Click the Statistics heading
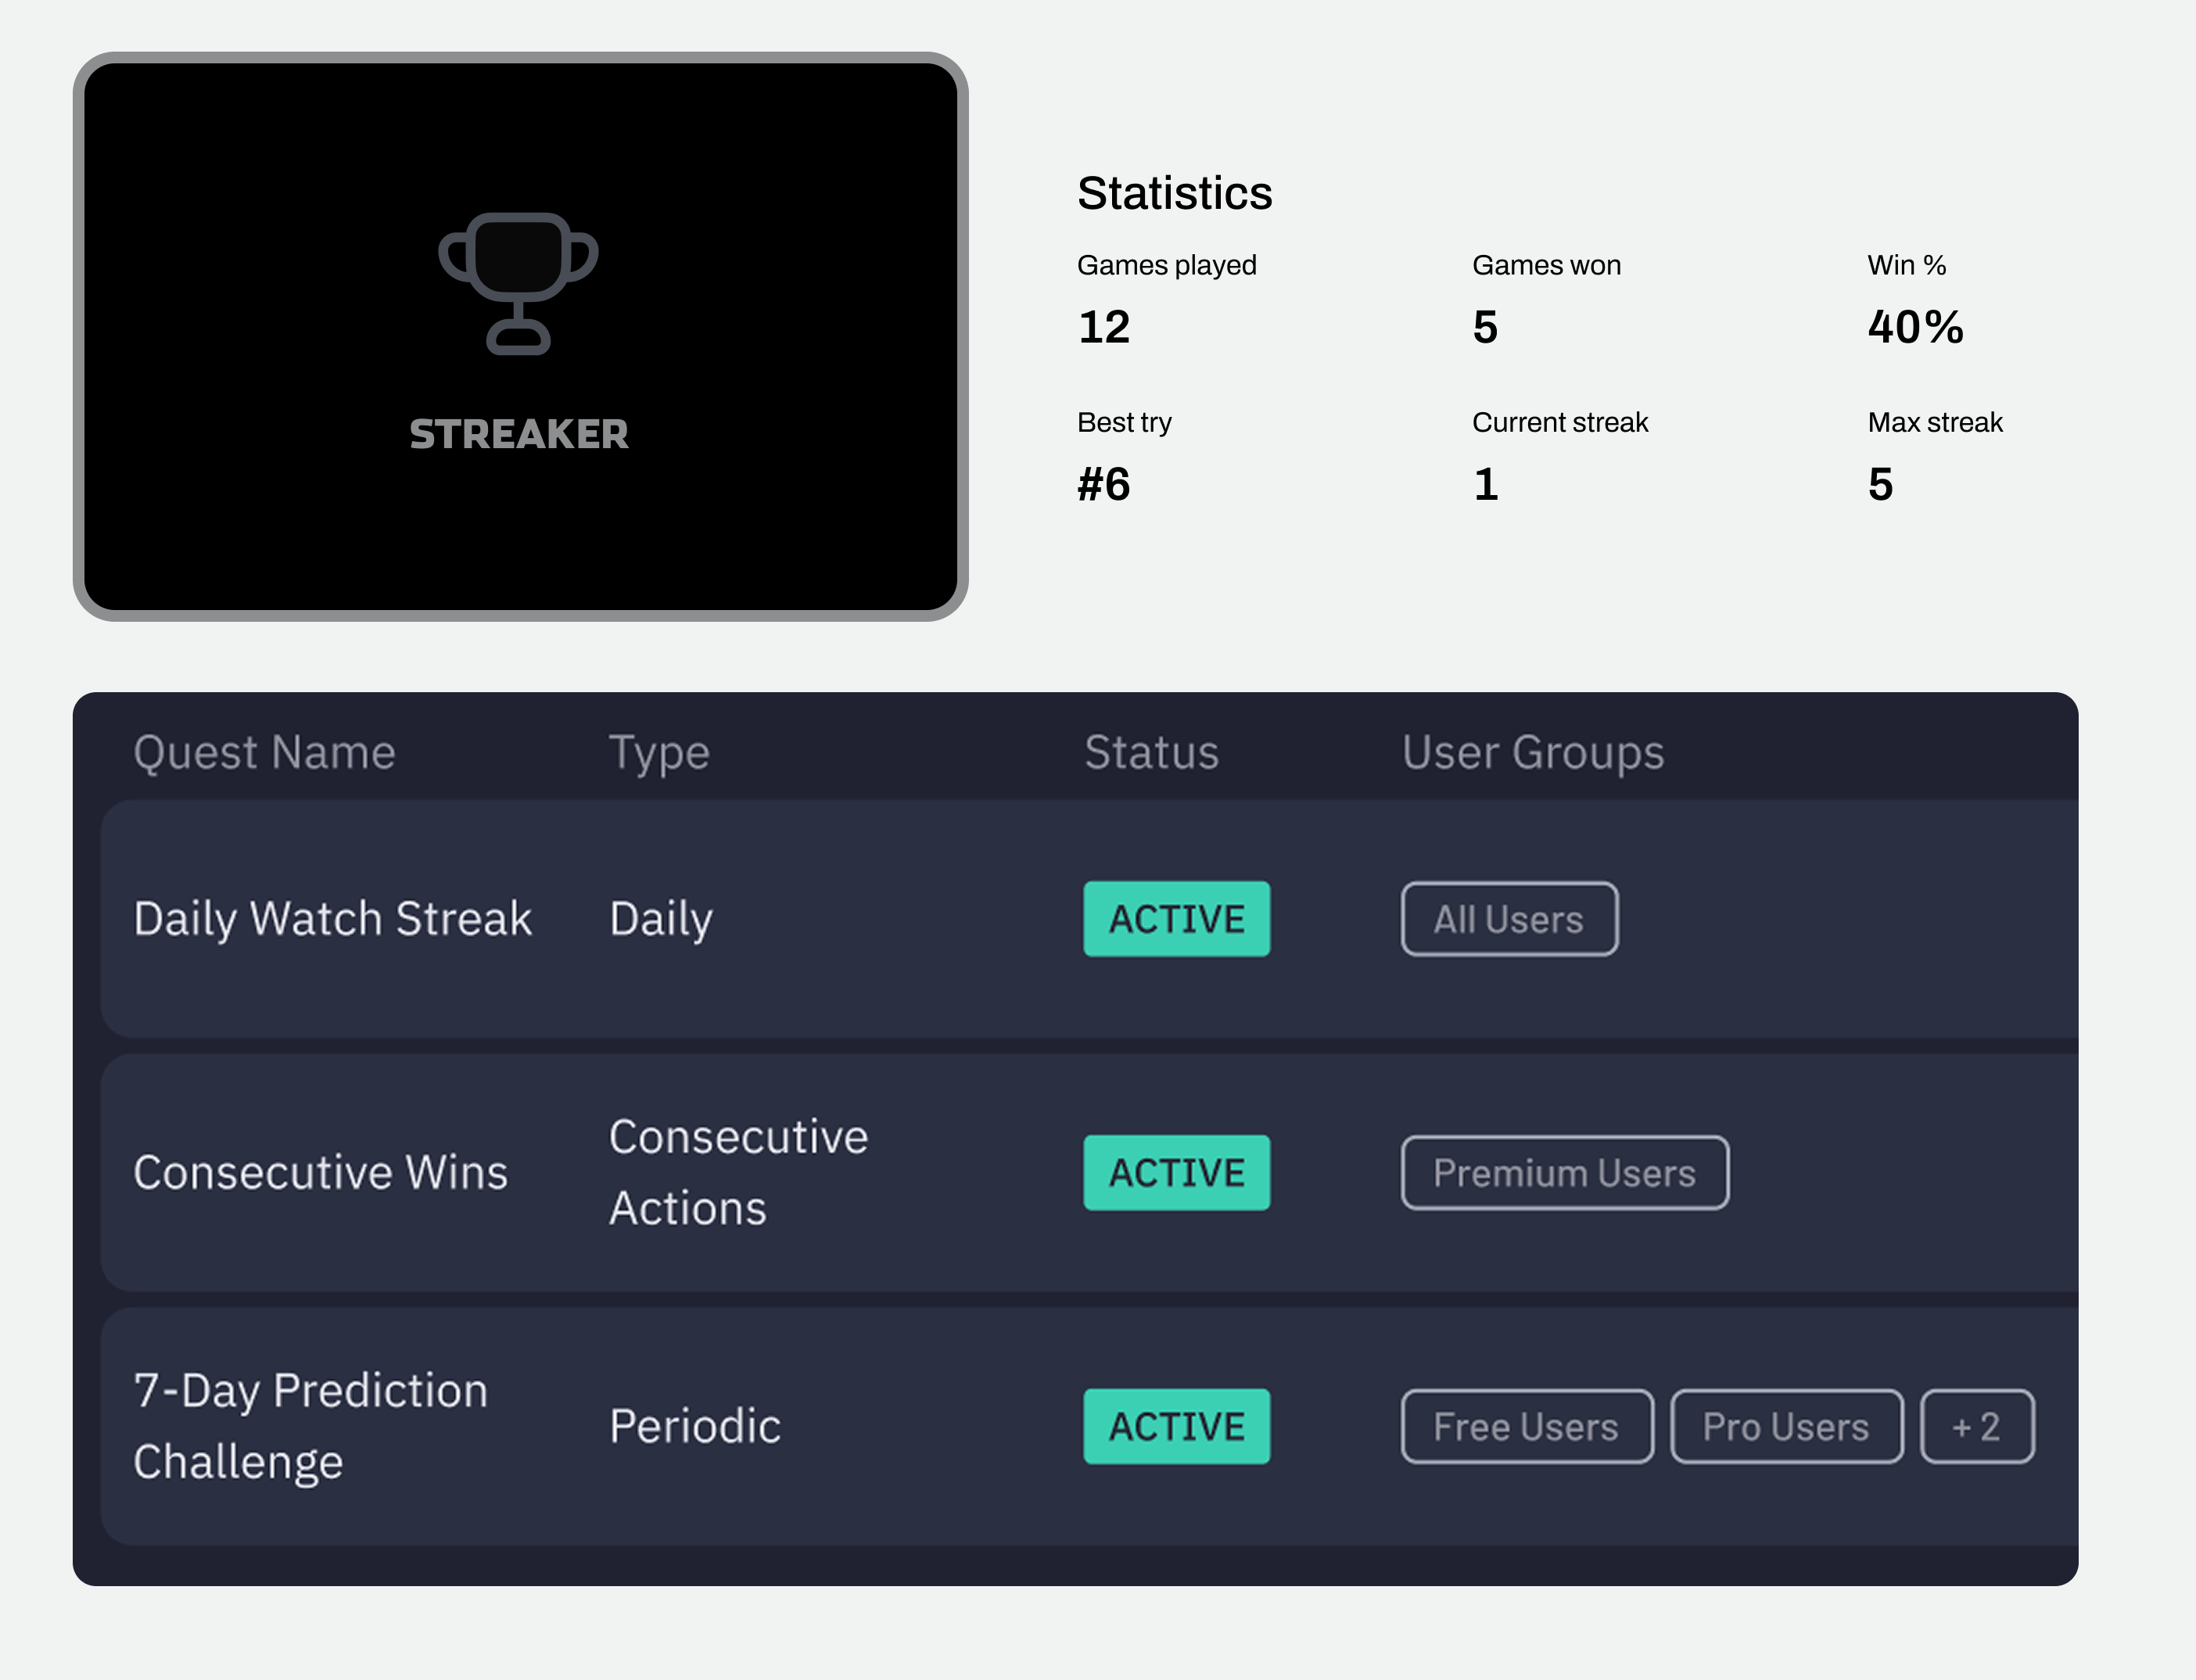The image size is (2196, 1680). point(1174,193)
